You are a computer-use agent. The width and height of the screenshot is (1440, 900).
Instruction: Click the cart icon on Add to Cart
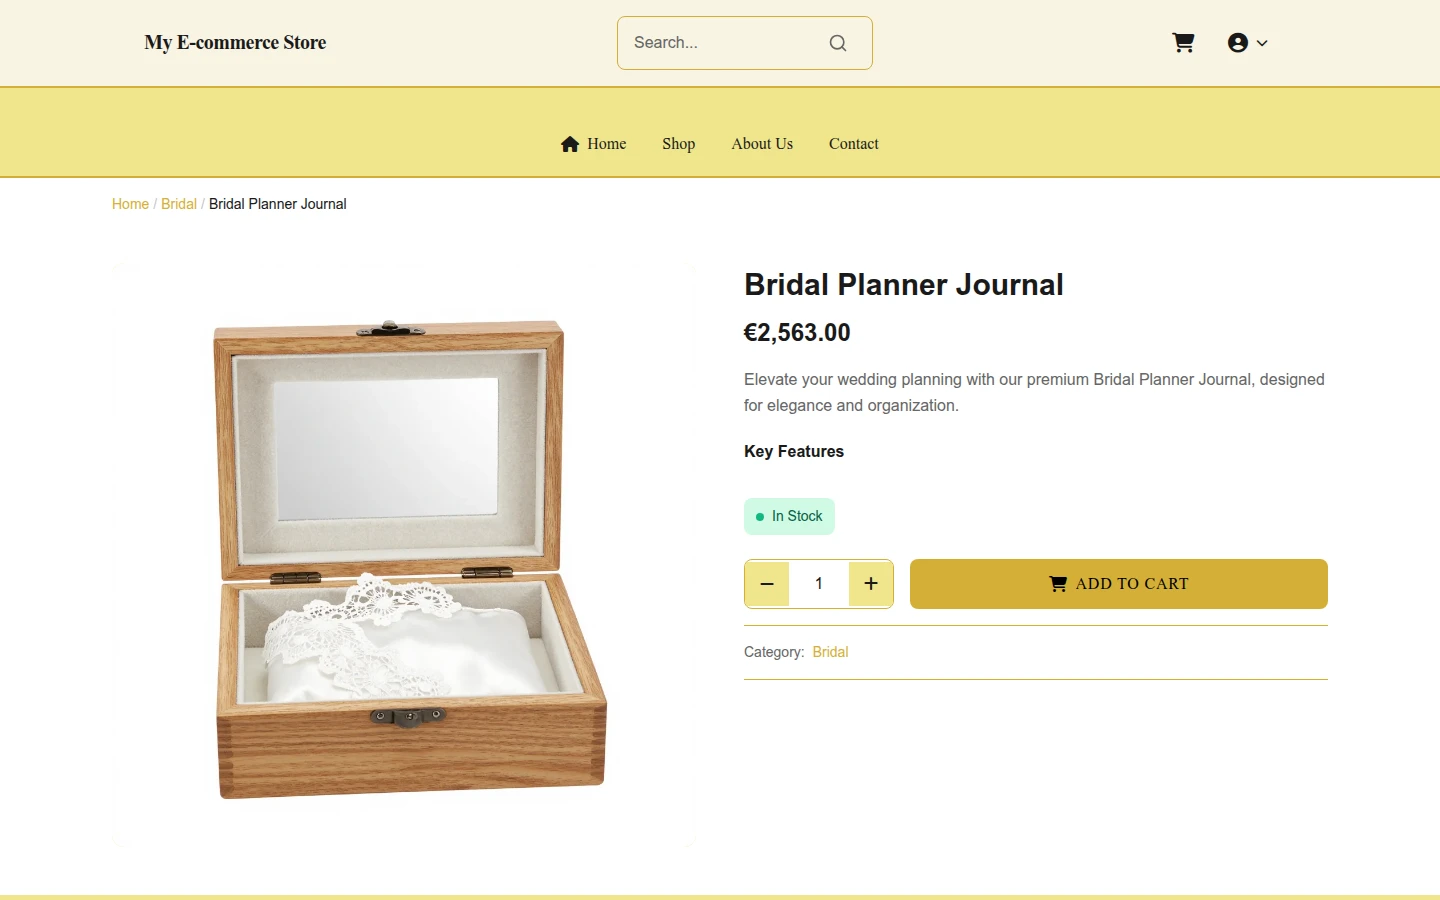1058,584
